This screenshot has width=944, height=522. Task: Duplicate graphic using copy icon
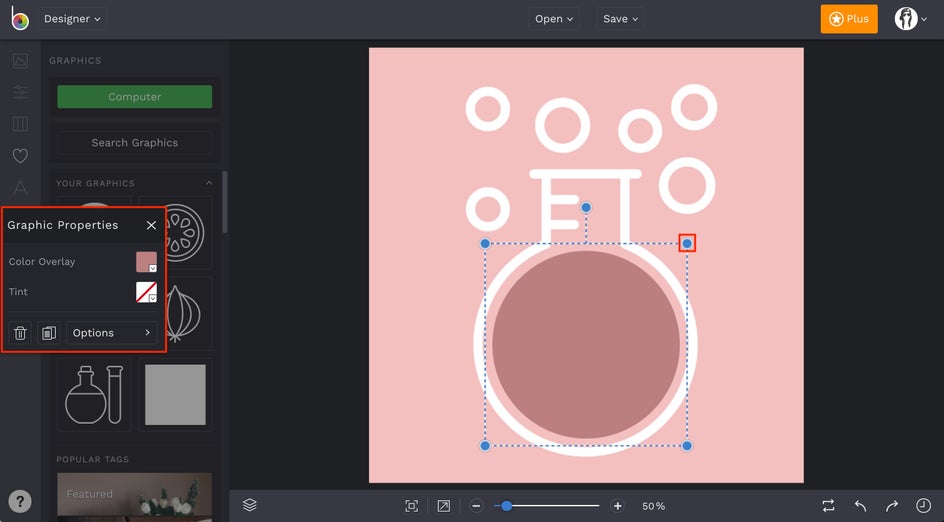(x=49, y=333)
